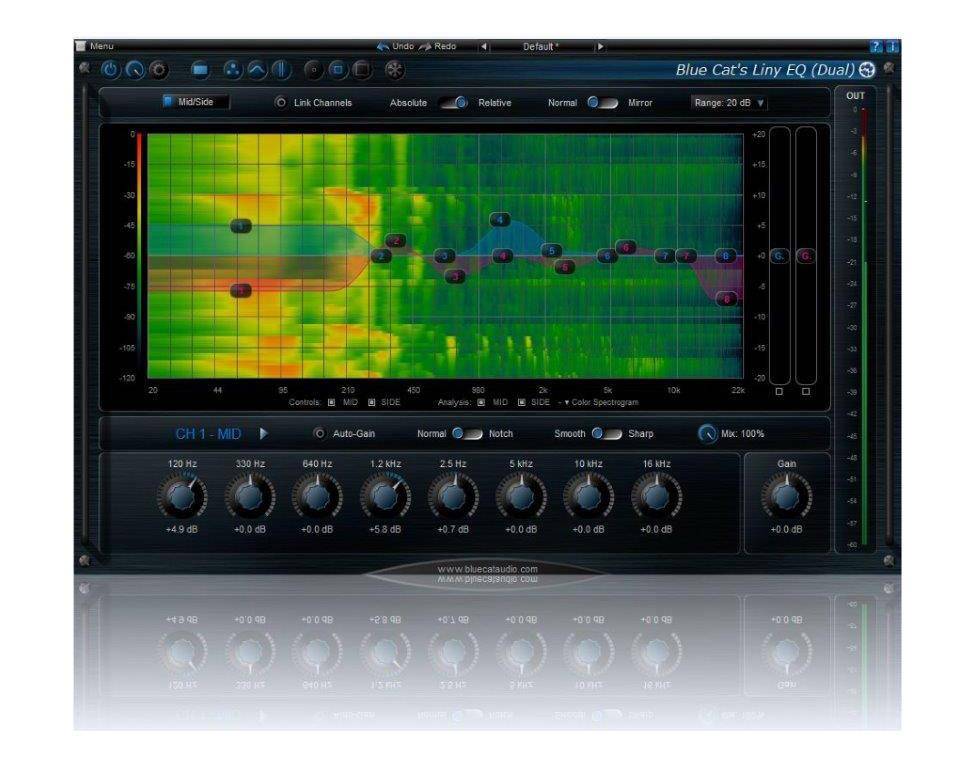Open the question mark help icon
Viewport: 963px width, 768px height.
coord(876,46)
